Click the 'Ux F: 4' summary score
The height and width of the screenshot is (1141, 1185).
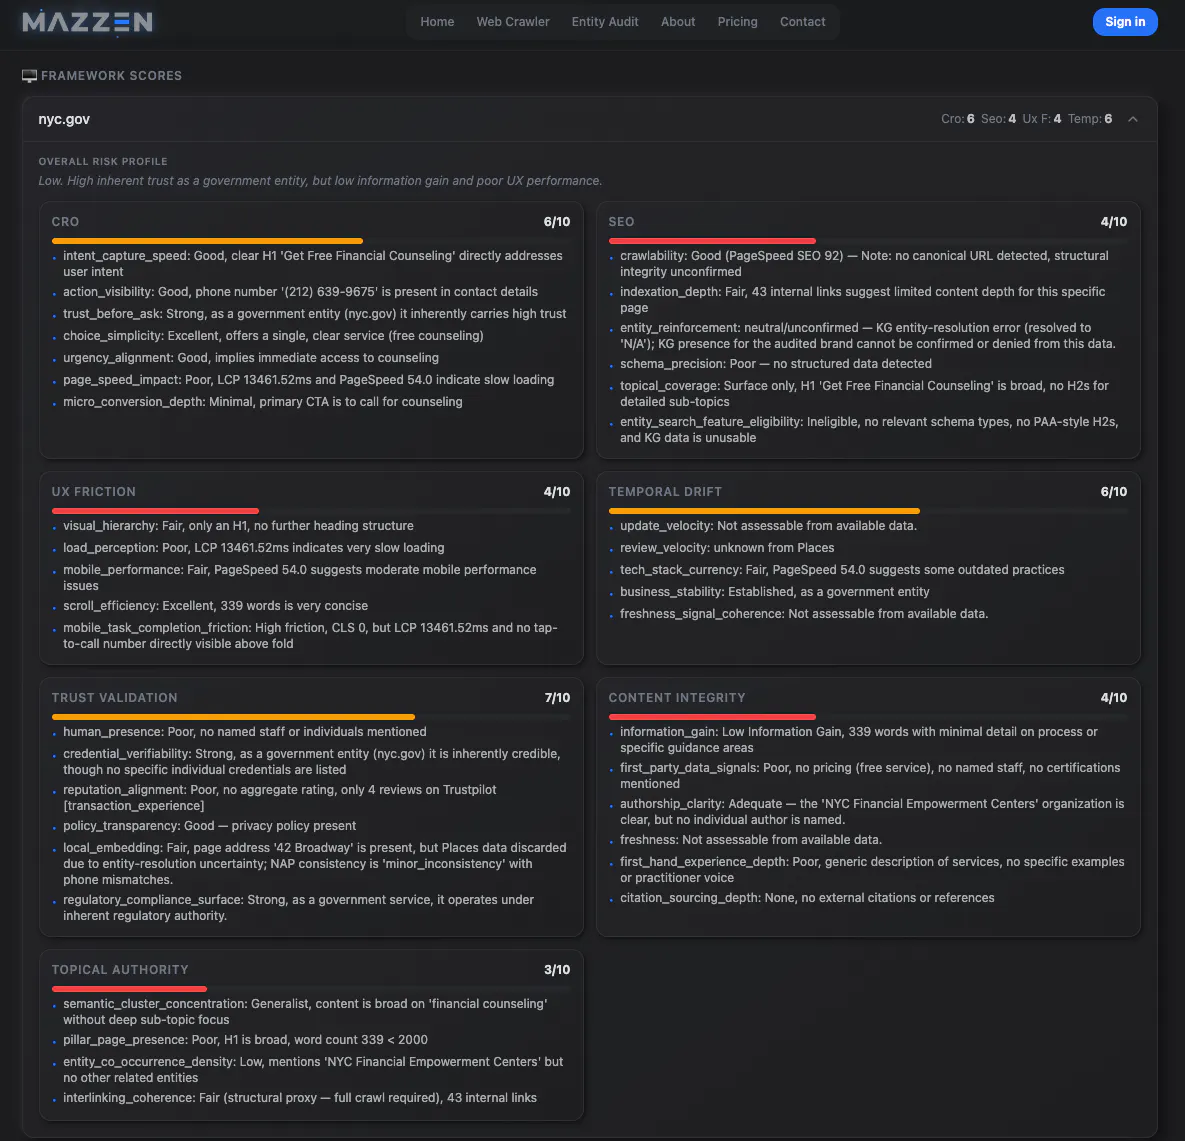point(1041,119)
